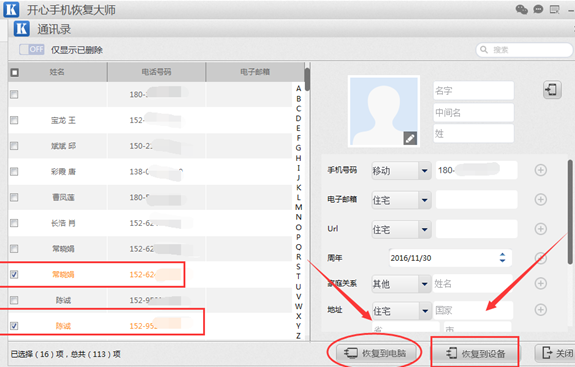Click the family relation 姓名 field
Screen dimensions: 575x367
pyautogui.click(x=473, y=283)
